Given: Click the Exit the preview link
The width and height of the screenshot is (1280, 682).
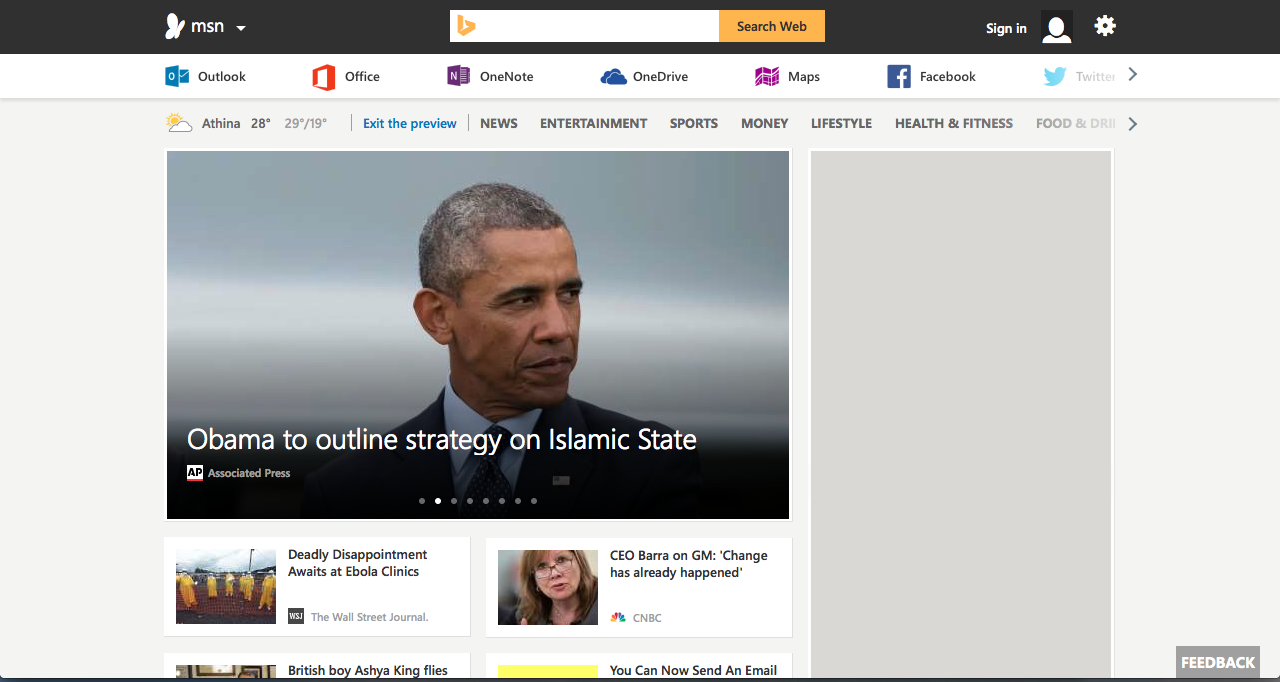Looking at the screenshot, I should (x=410, y=123).
